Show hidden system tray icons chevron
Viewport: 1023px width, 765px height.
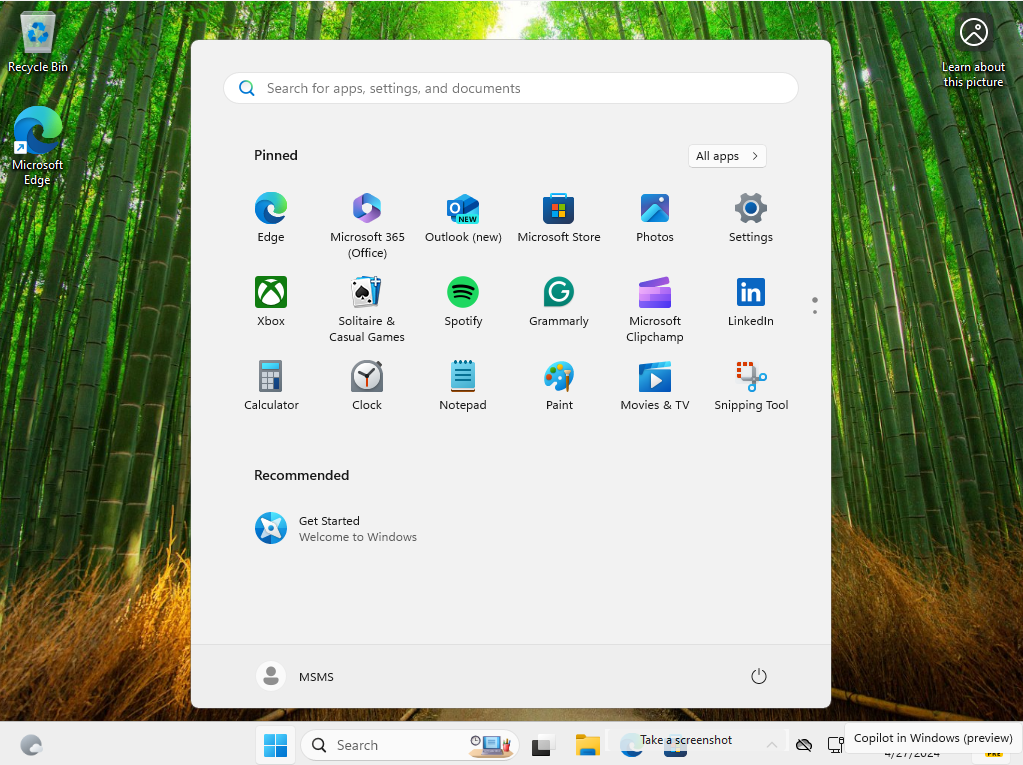click(771, 745)
